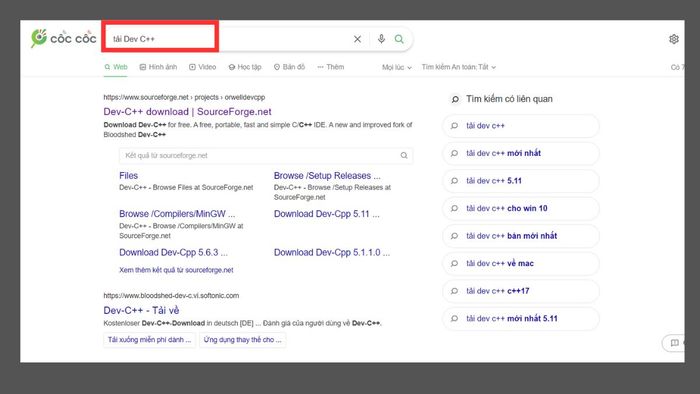700x394 pixels.
Task: Open the Files sitelink
Action: point(129,176)
